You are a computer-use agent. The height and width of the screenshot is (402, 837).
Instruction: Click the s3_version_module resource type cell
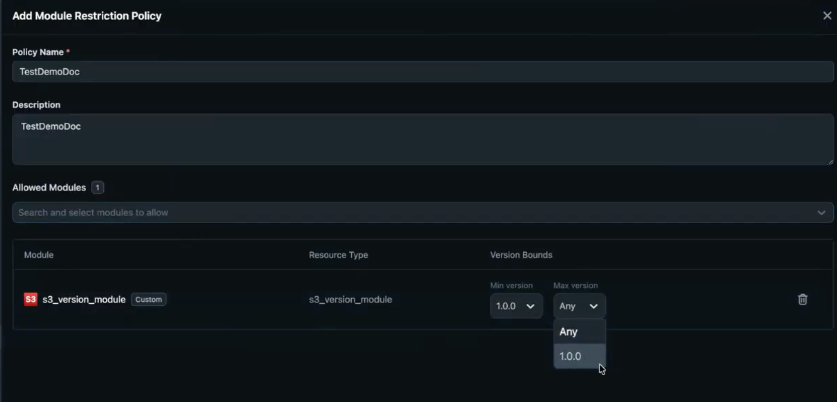[x=350, y=299]
